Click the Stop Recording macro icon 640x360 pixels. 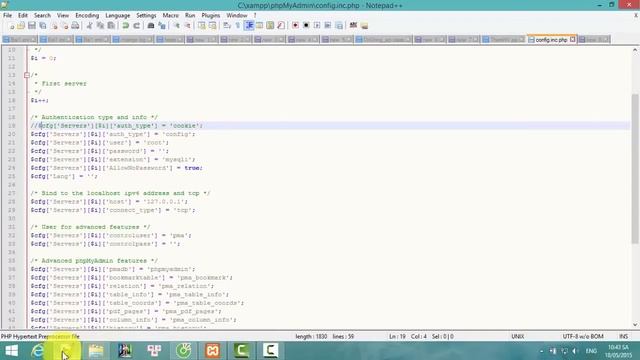[x=306, y=26]
